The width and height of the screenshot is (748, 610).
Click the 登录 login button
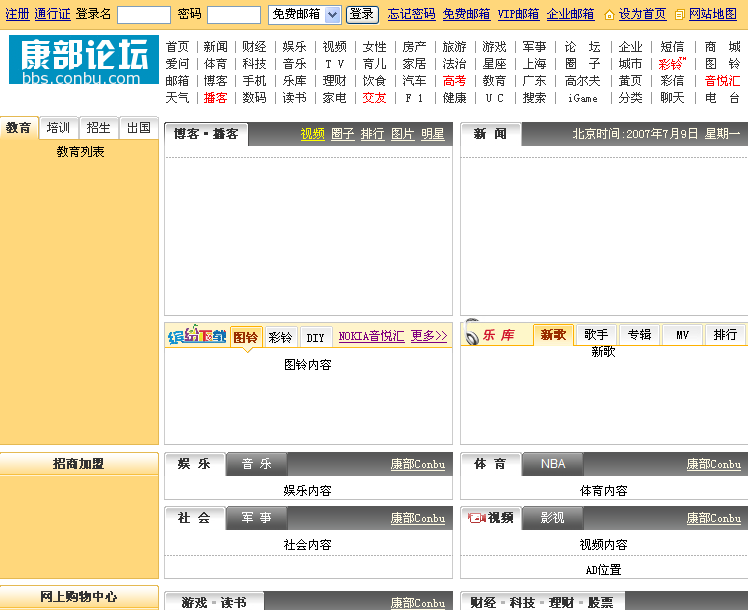coord(362,15)
